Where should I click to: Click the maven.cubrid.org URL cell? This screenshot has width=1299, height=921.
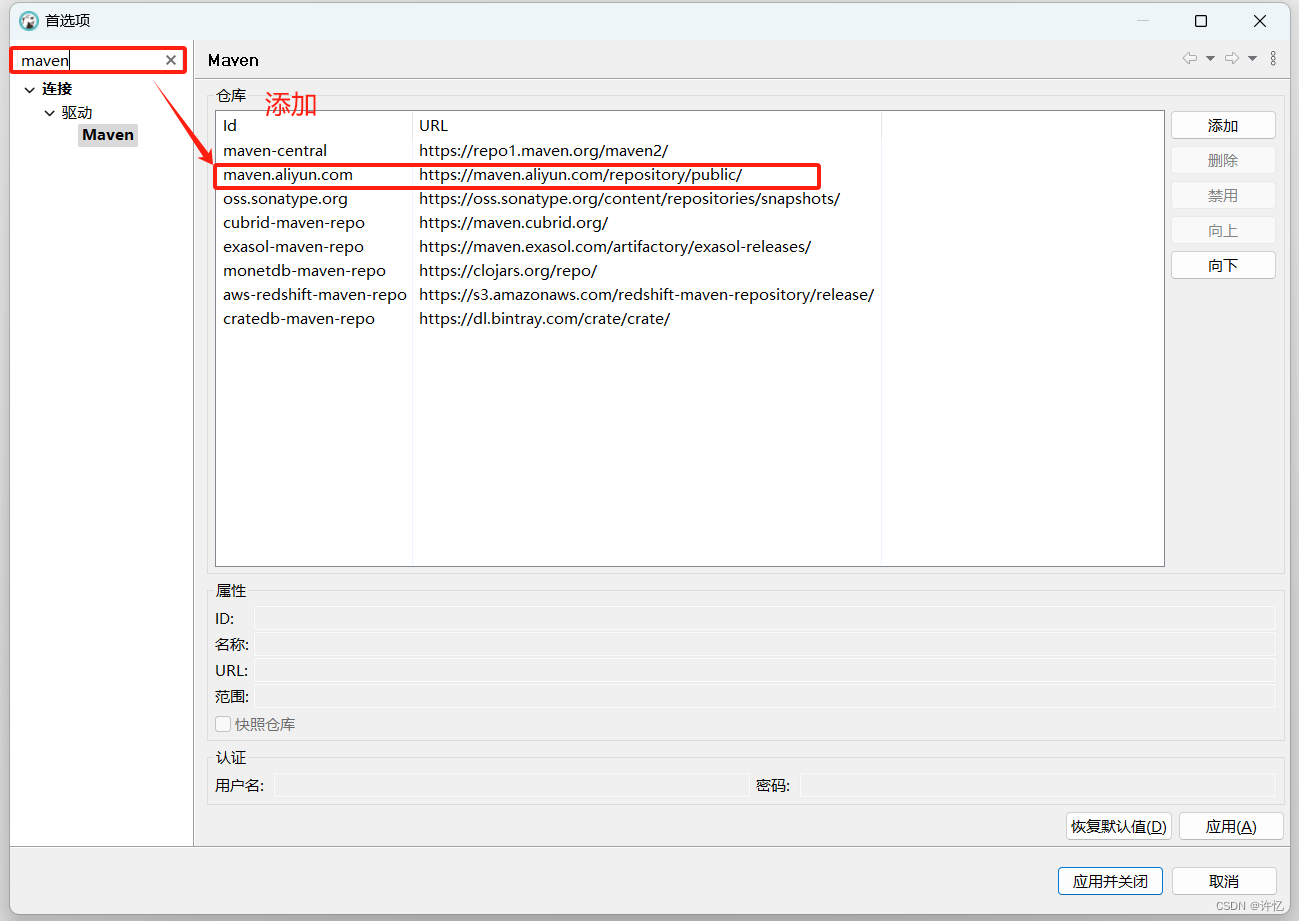[513, 222]
